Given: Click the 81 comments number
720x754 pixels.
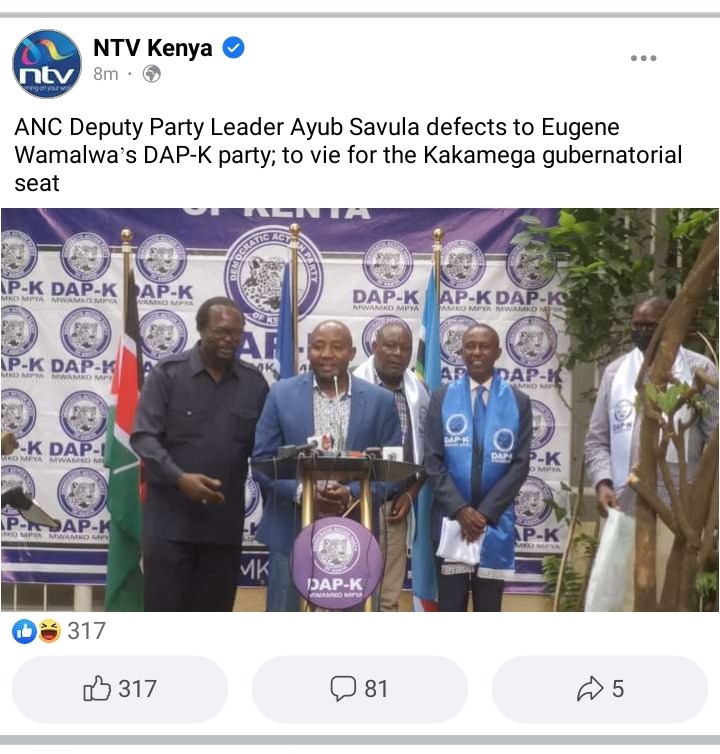Looking at the screenshot, I should pyautogui.click(x=376, y=689).
